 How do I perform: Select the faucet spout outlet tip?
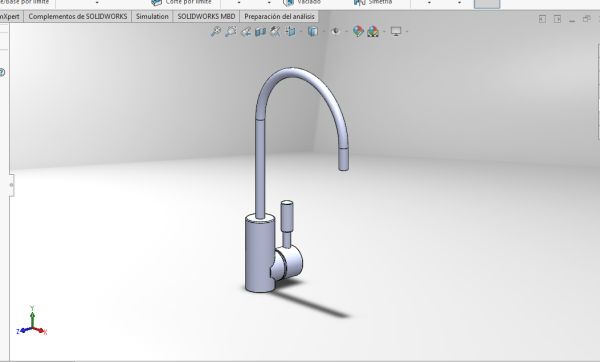[344, 158]
